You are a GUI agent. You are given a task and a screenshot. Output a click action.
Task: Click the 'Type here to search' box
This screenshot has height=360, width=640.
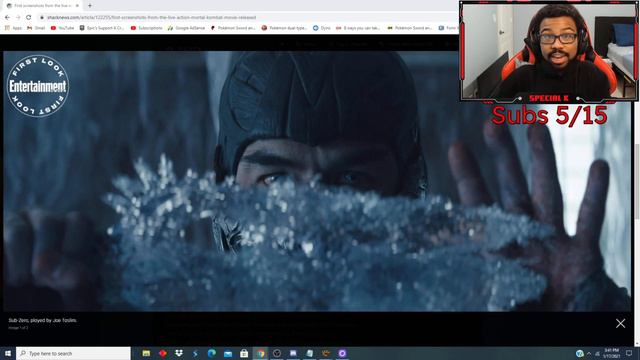tap(73, 353)
